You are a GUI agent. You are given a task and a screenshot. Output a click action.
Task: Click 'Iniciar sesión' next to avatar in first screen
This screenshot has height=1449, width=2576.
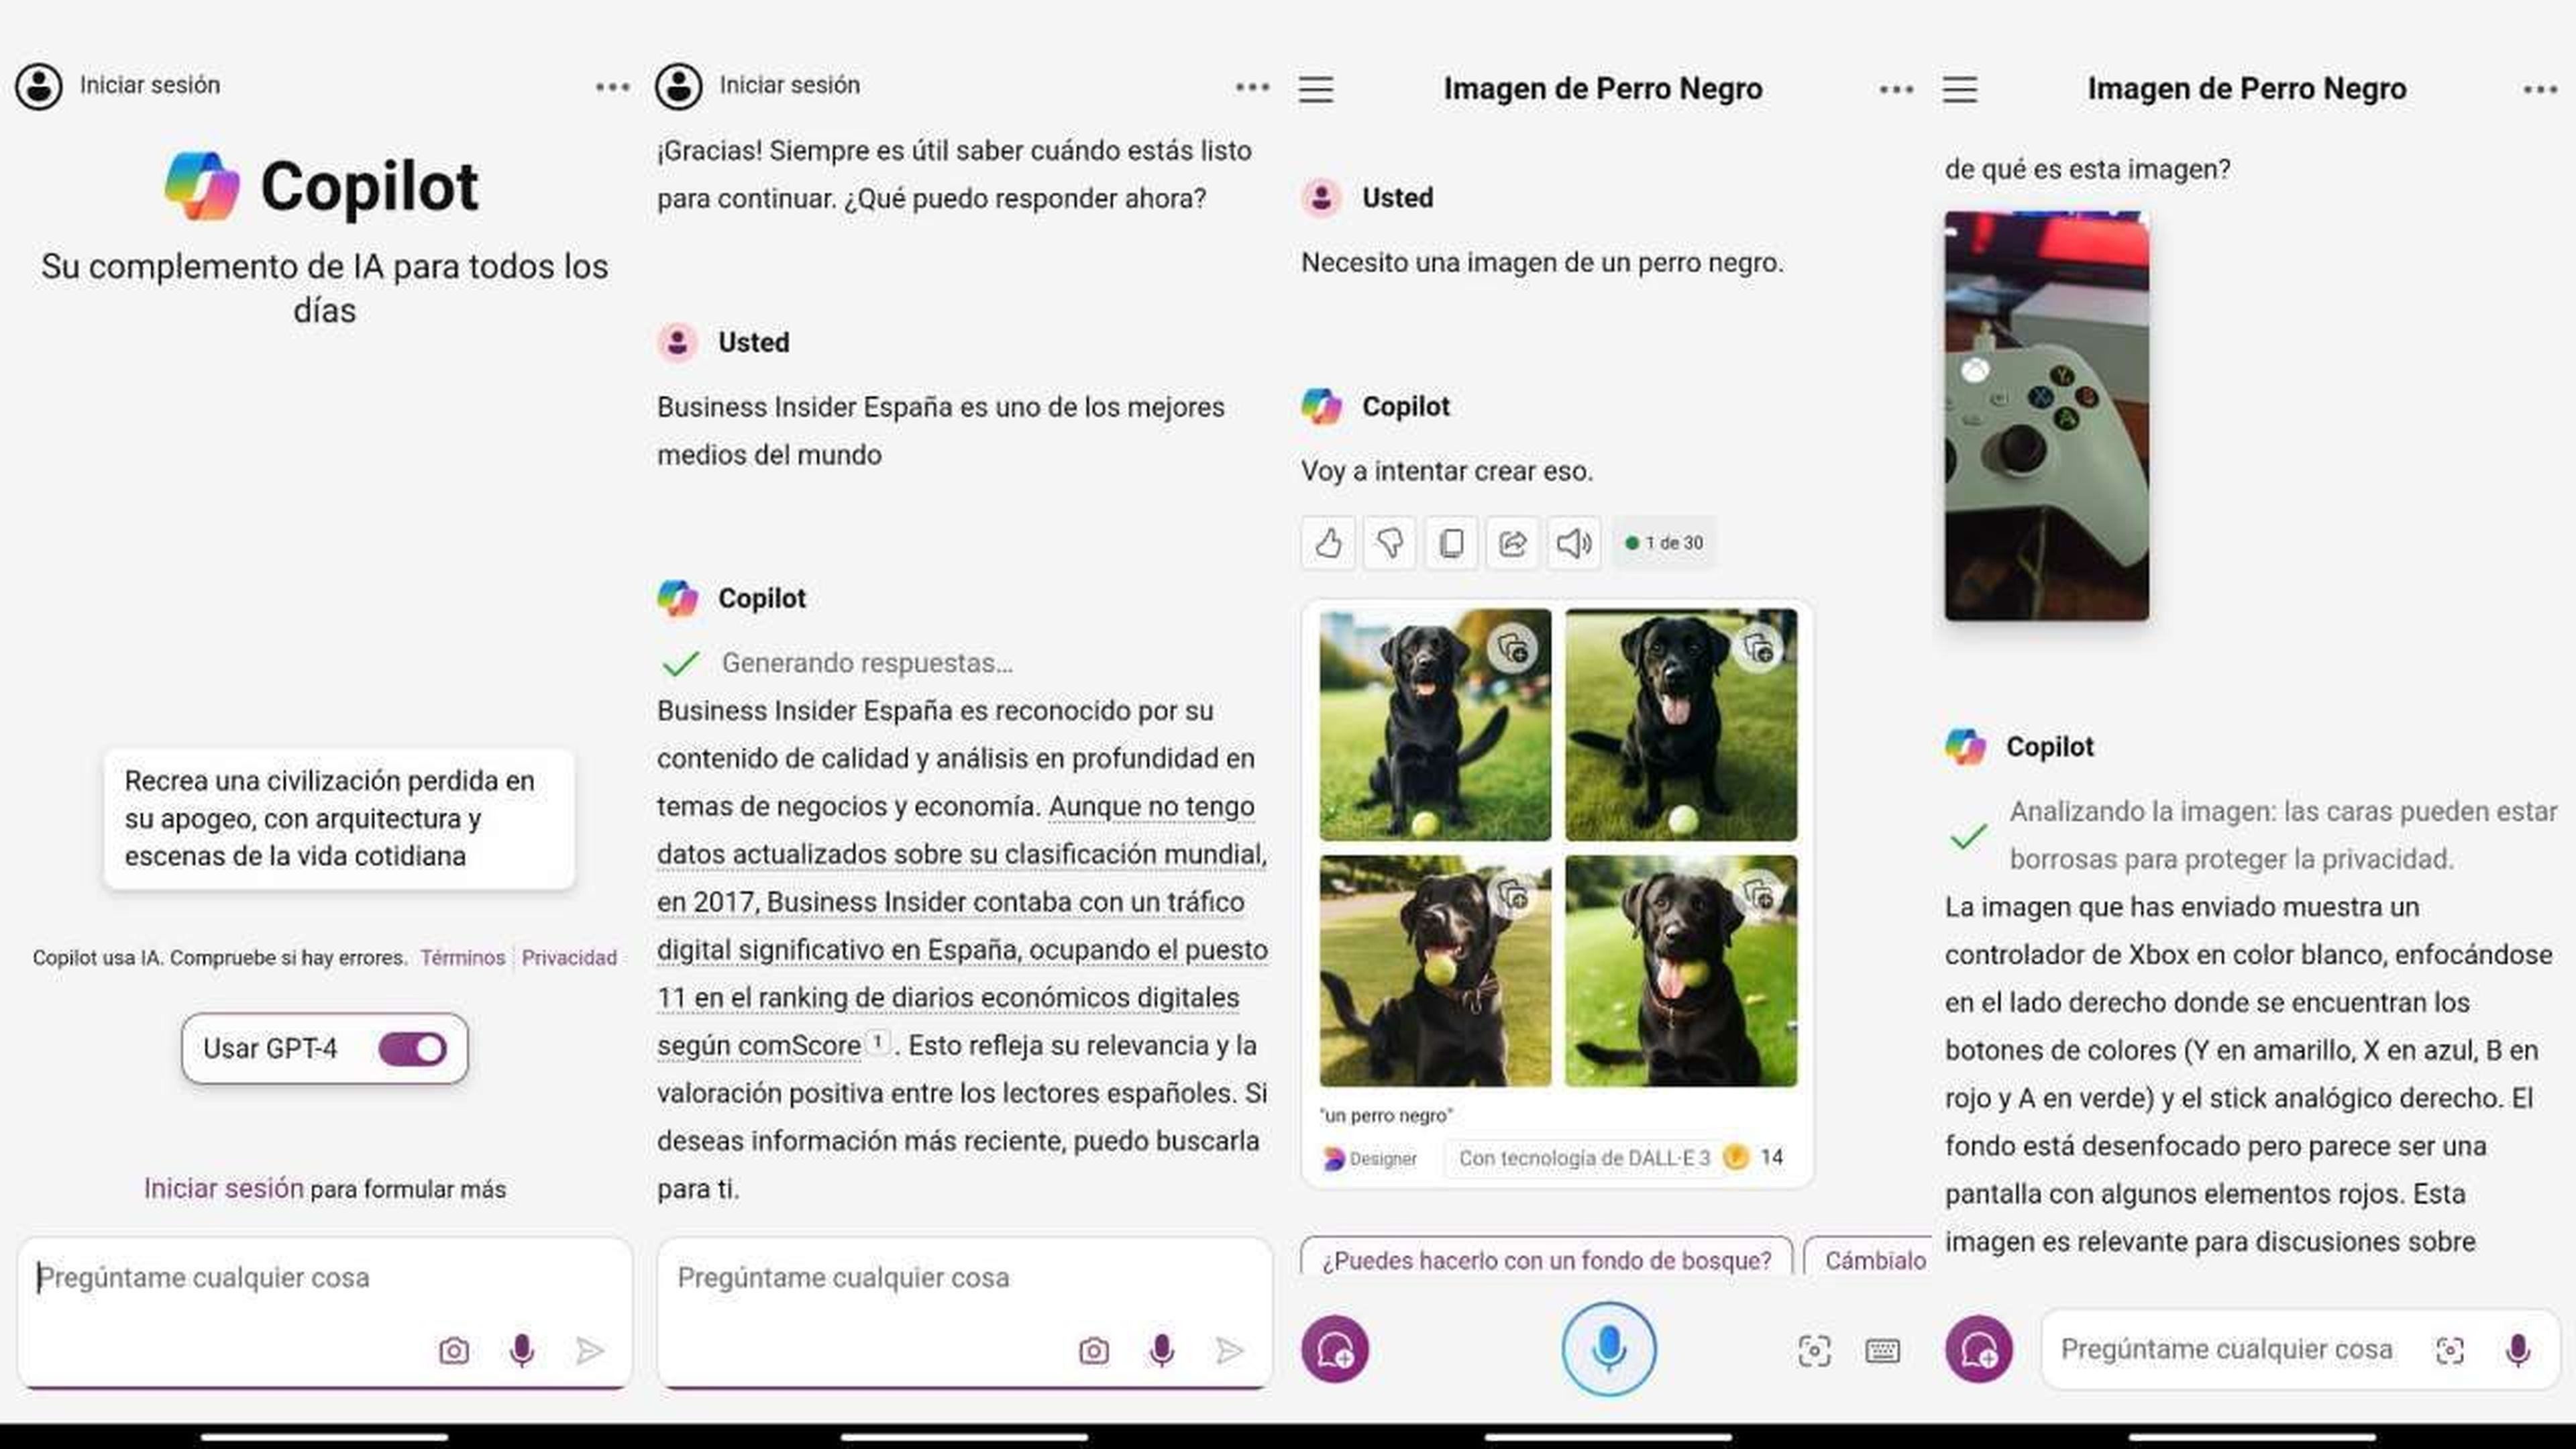(150, 85)
